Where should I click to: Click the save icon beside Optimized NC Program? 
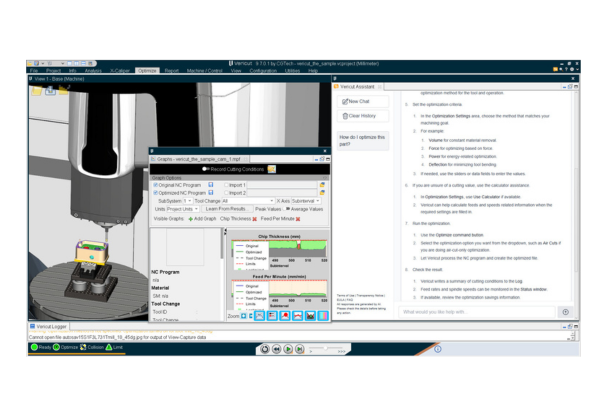tap(210, 193)
